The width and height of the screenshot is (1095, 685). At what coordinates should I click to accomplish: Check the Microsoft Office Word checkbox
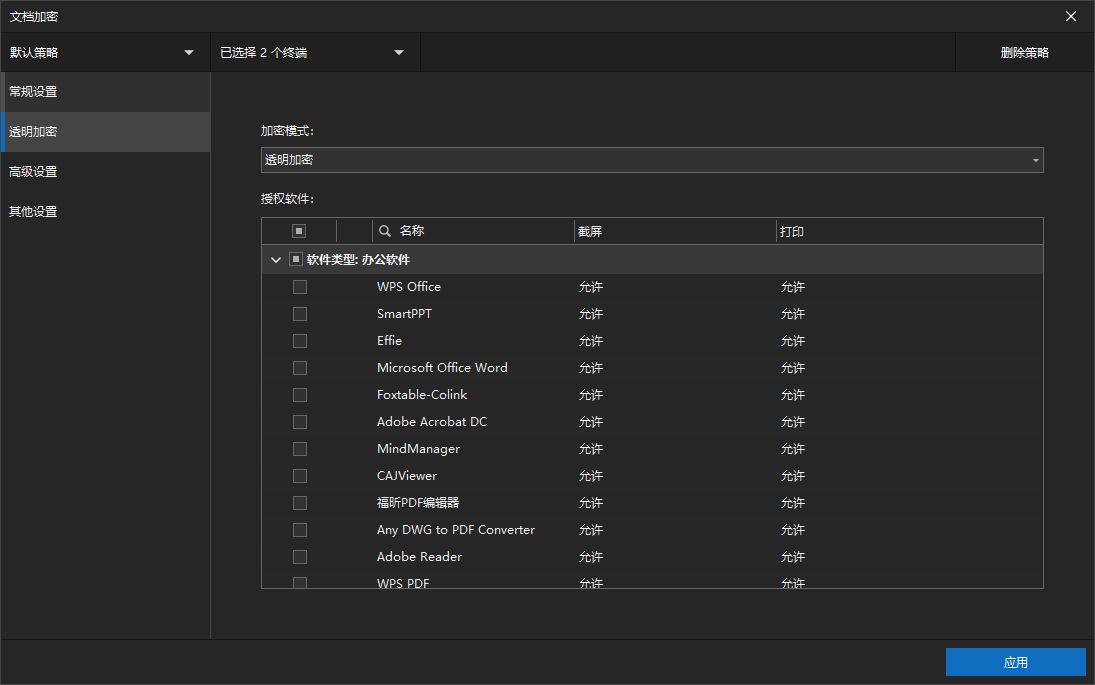300,368
